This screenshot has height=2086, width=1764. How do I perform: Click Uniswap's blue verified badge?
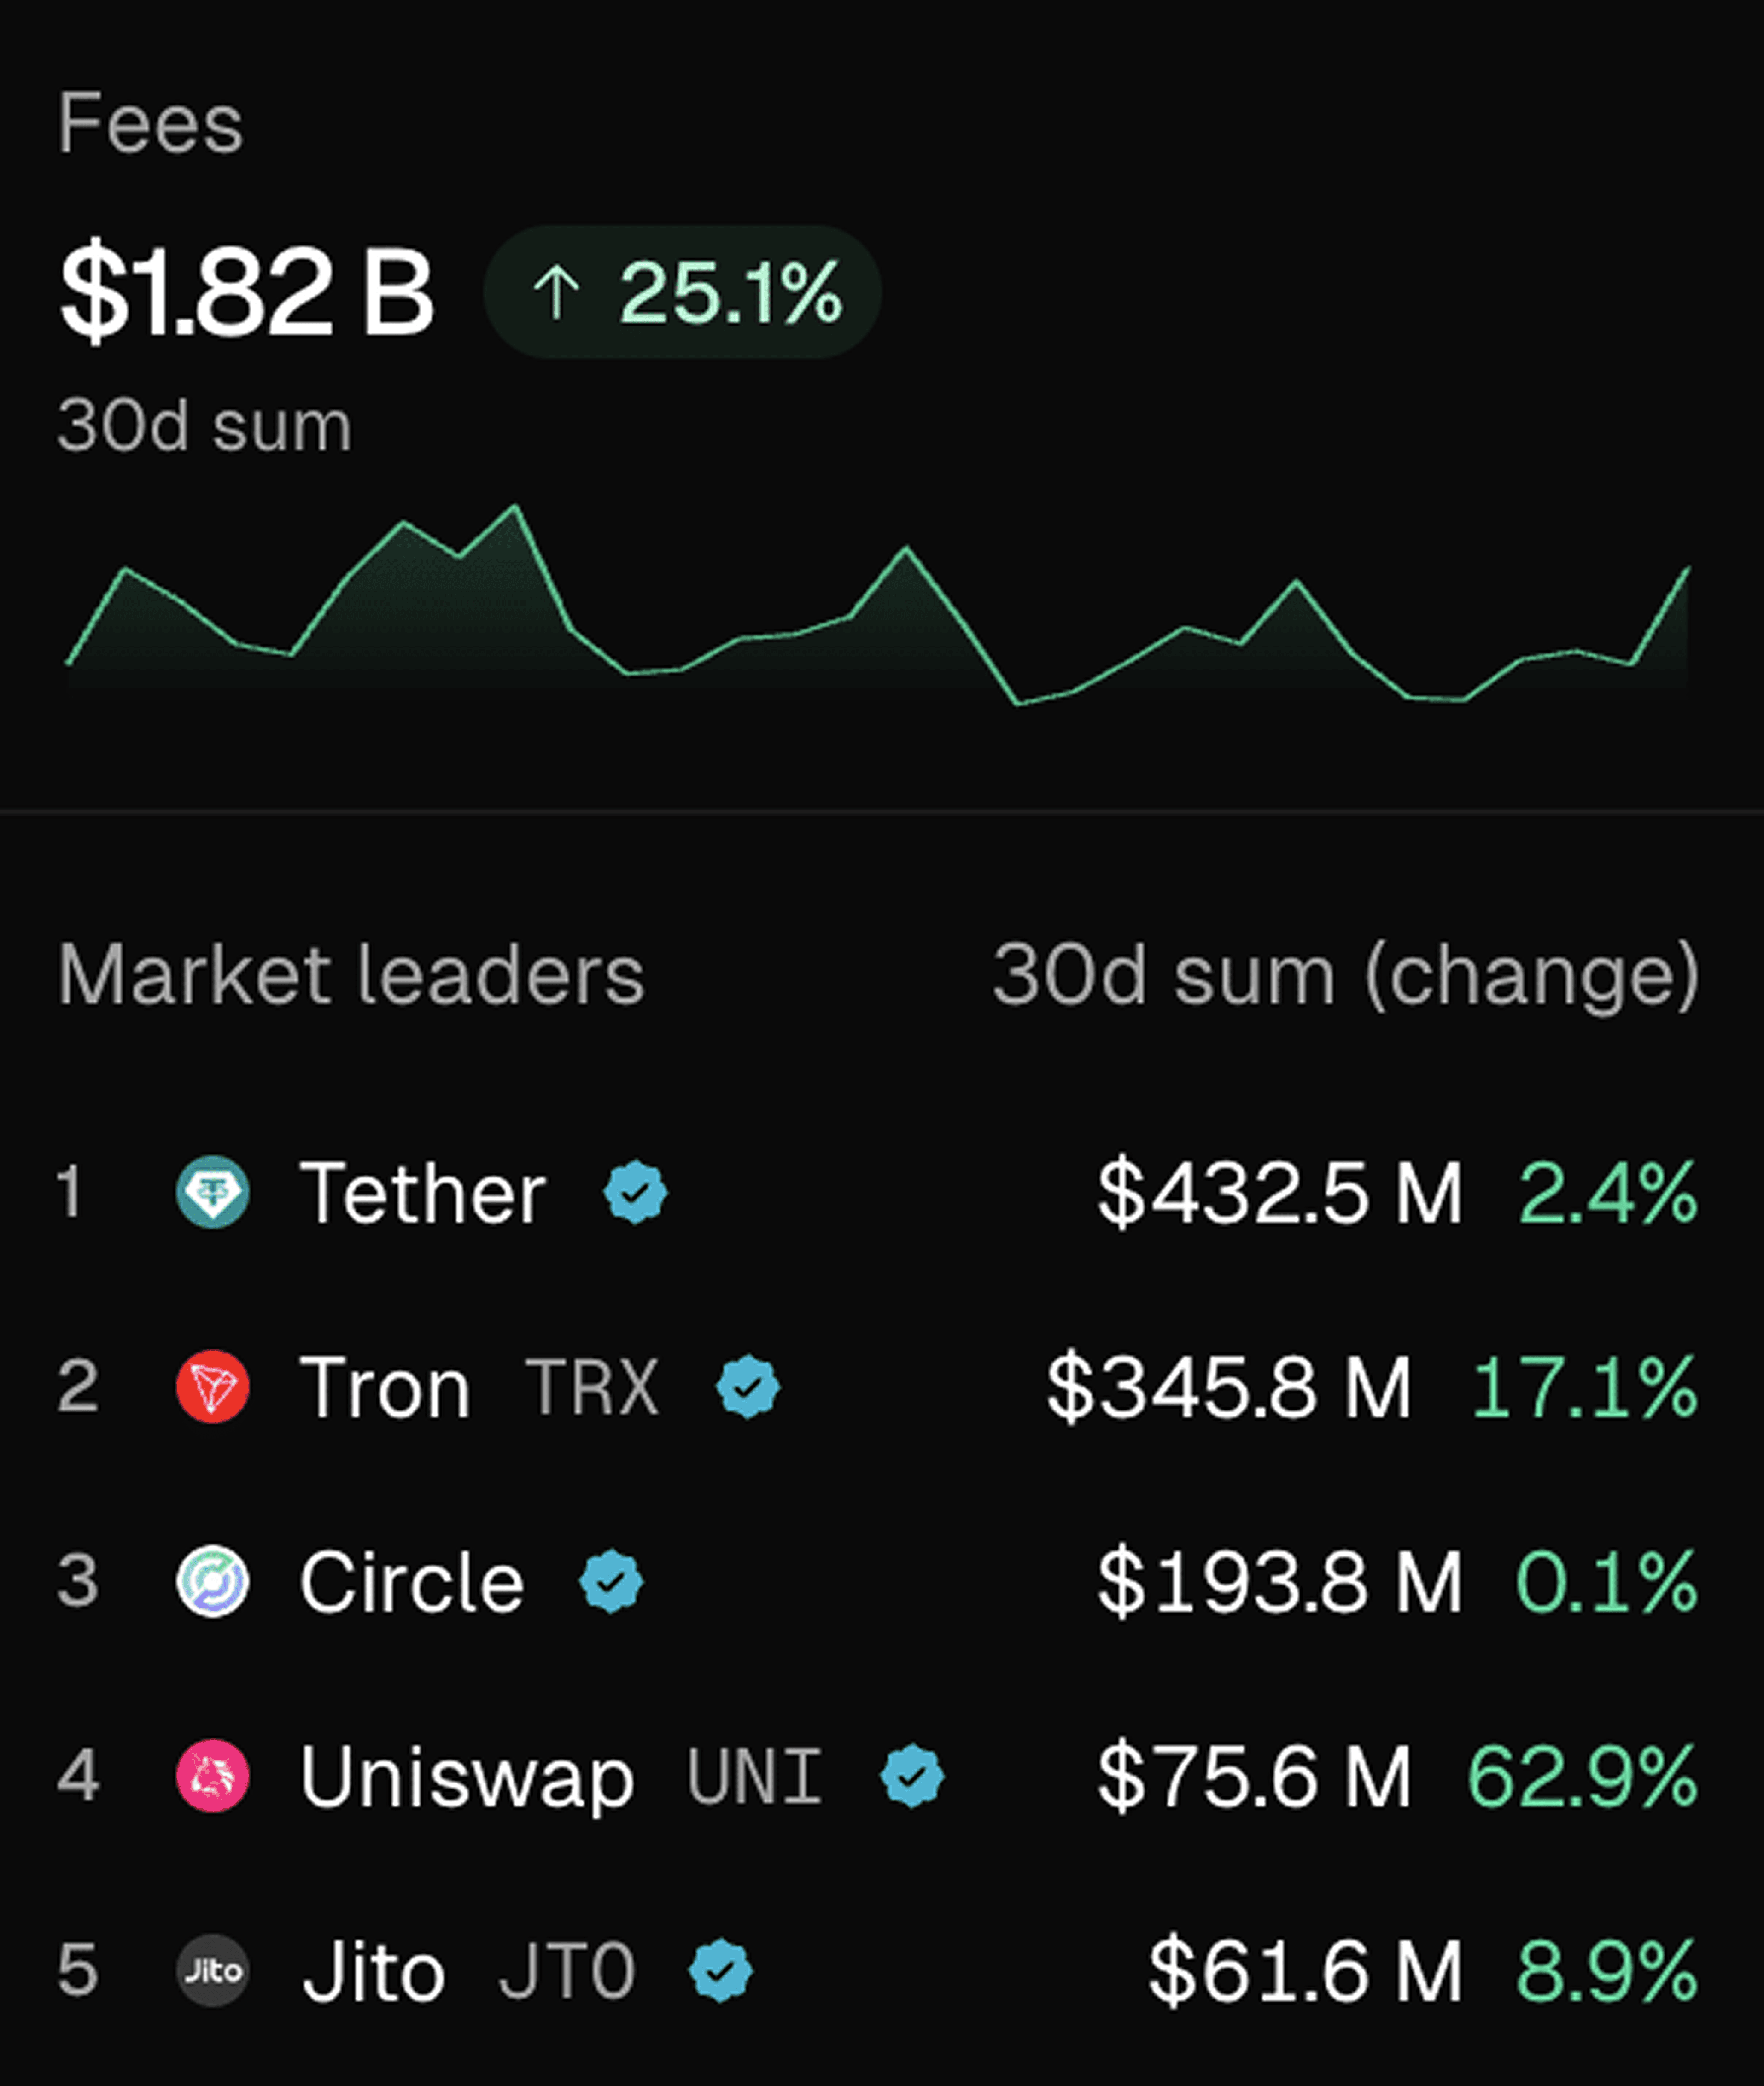911,1776
